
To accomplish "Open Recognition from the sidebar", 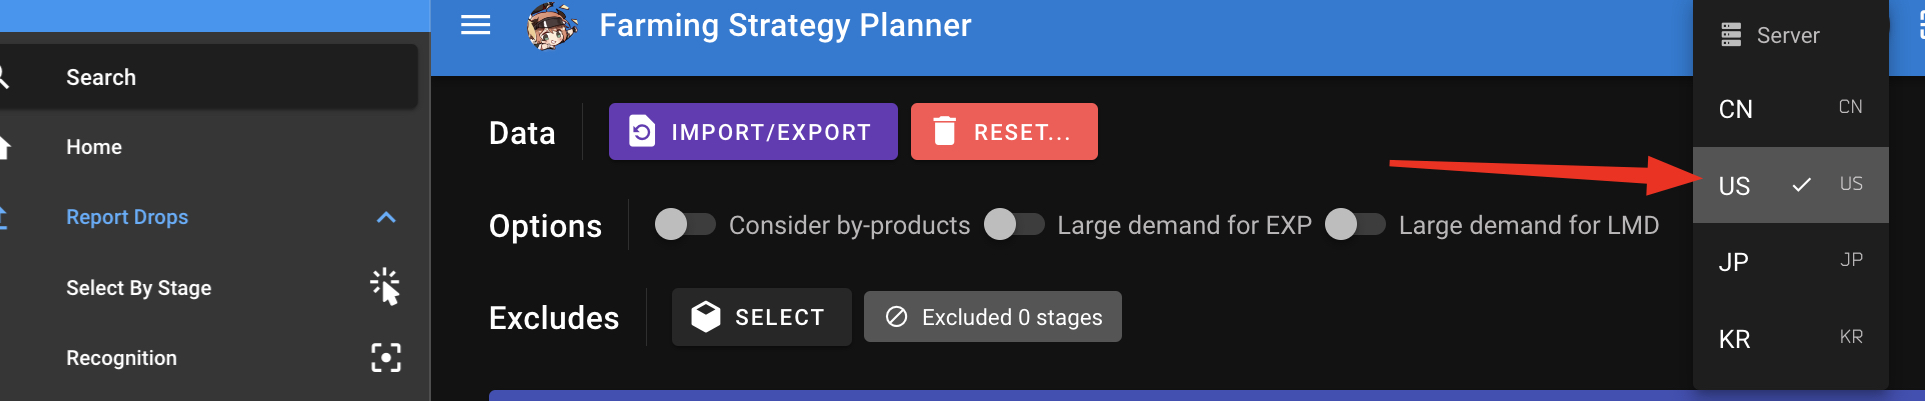I will point(121,358).
